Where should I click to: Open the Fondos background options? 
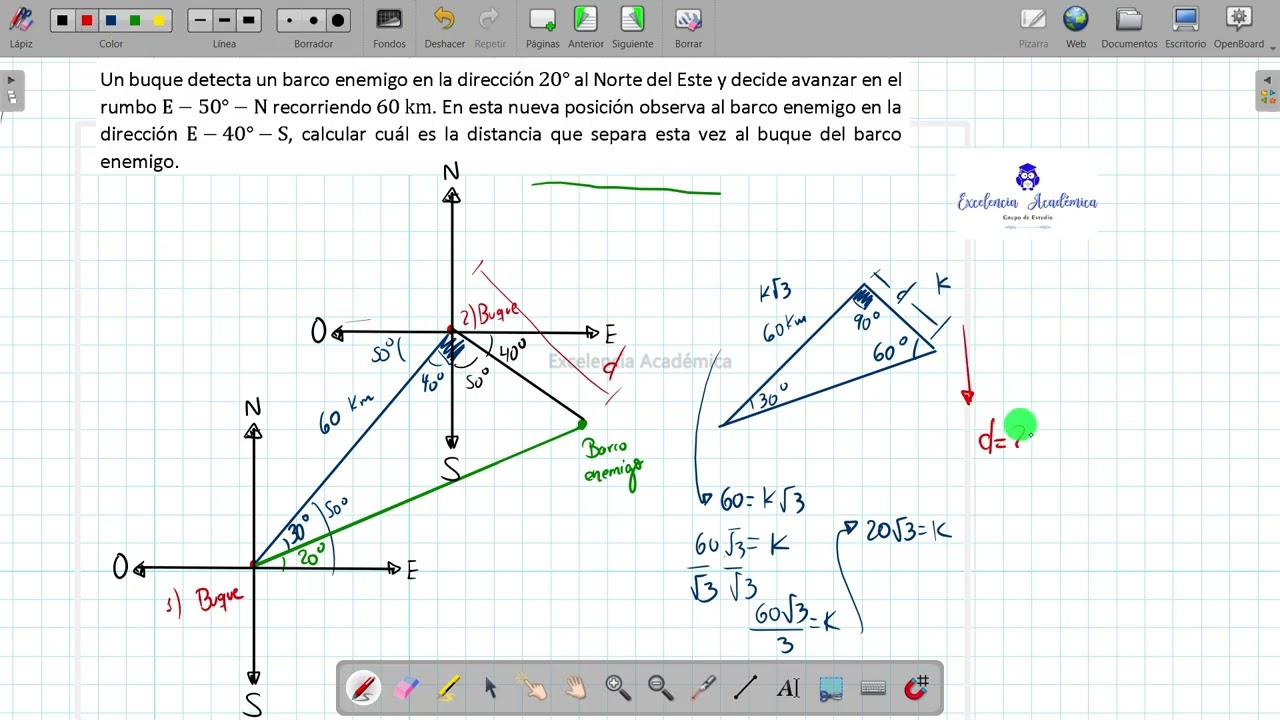pos(389,27)
